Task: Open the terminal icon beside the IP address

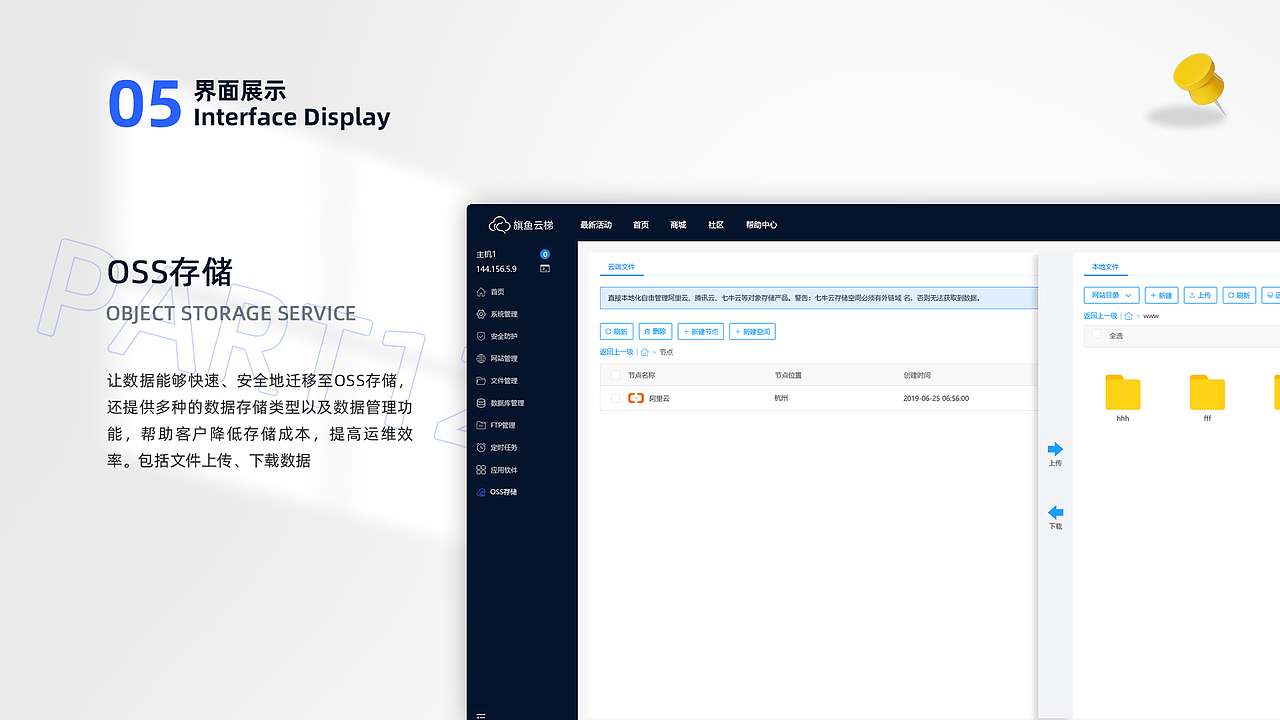Action: (x=545, y=269)
